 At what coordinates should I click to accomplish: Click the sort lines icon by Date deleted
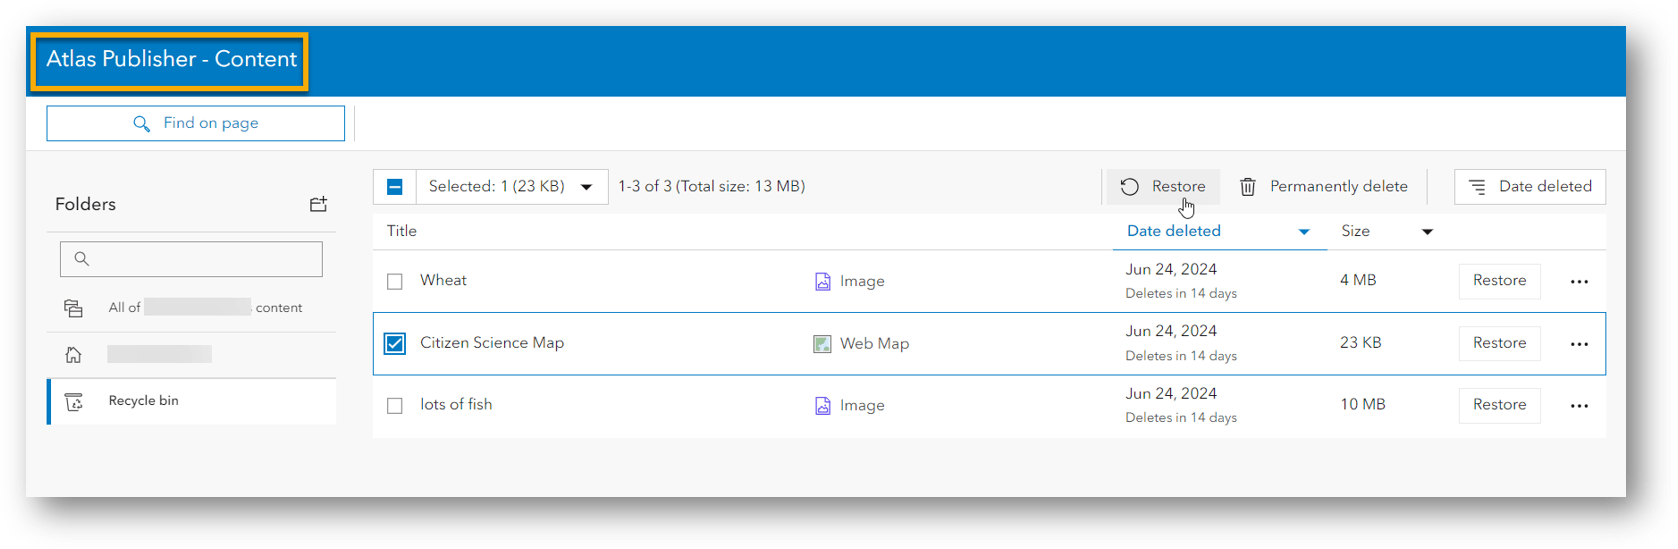pyautogui.click(x=1477, y=187)
